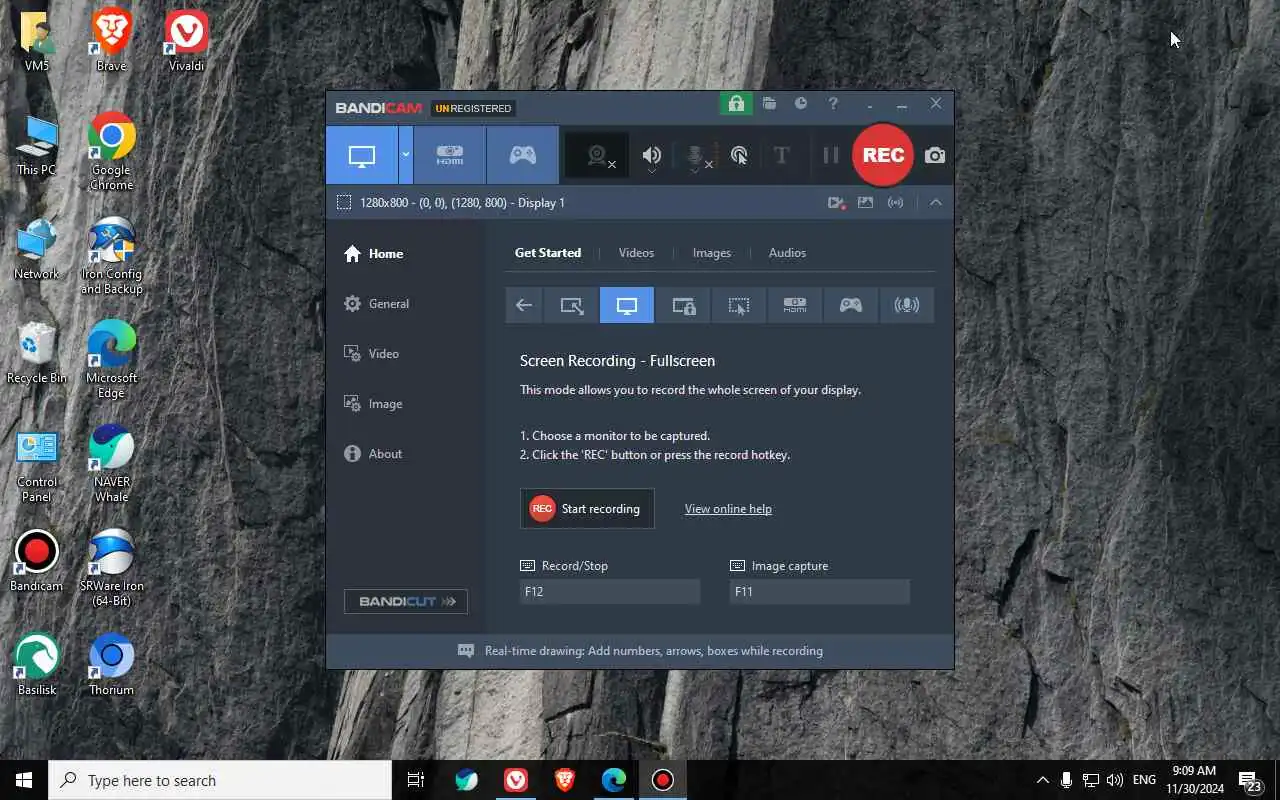This screenshot has height=800, width=1280.
Task: Click the back arrow mode button
Action: (x=524, y=305)
